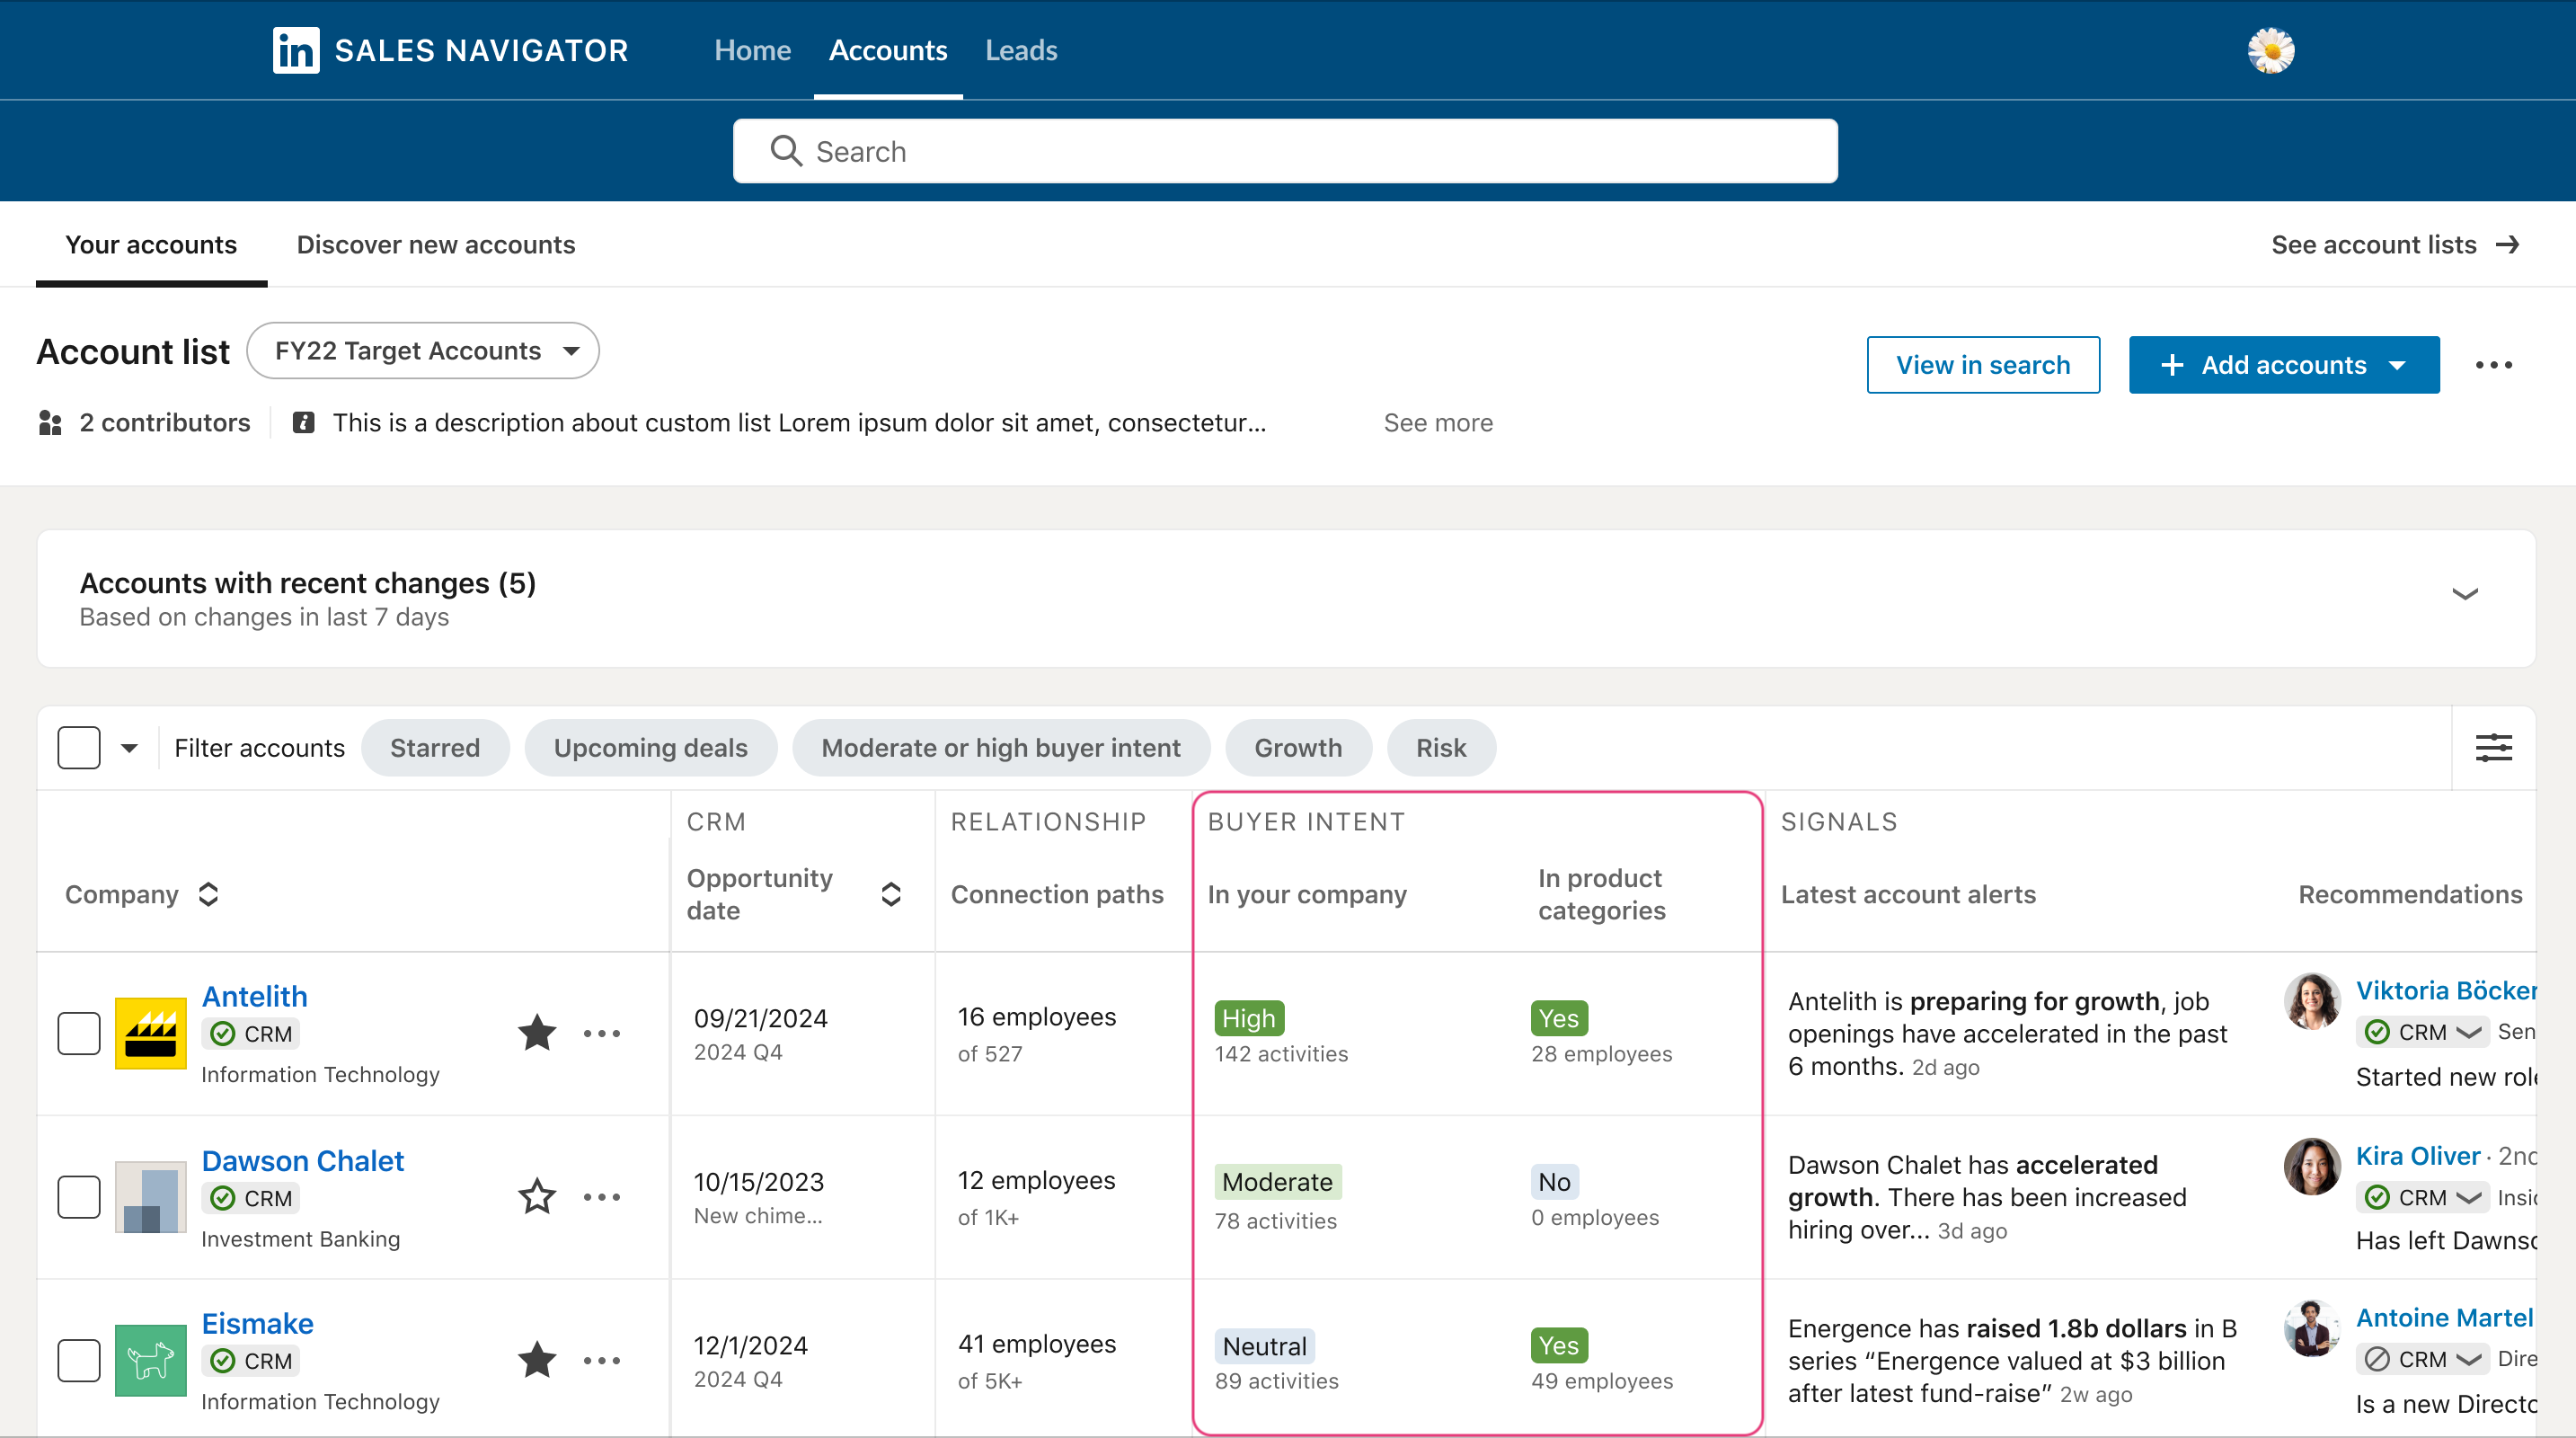Click Antoine Martel's profile photo
Viewport: 2576px width, 1438px height.
[2312, 1328]
